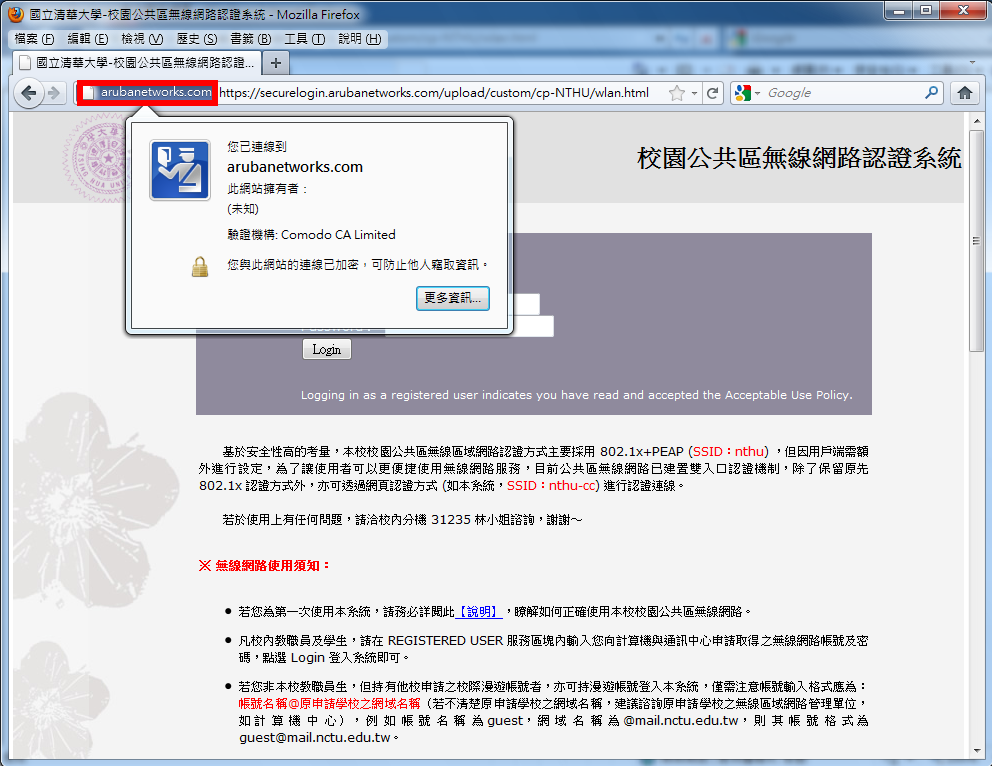992x766 pixels.
Task: Open the search engine dropdown (Google icon)
Action: 747,93
